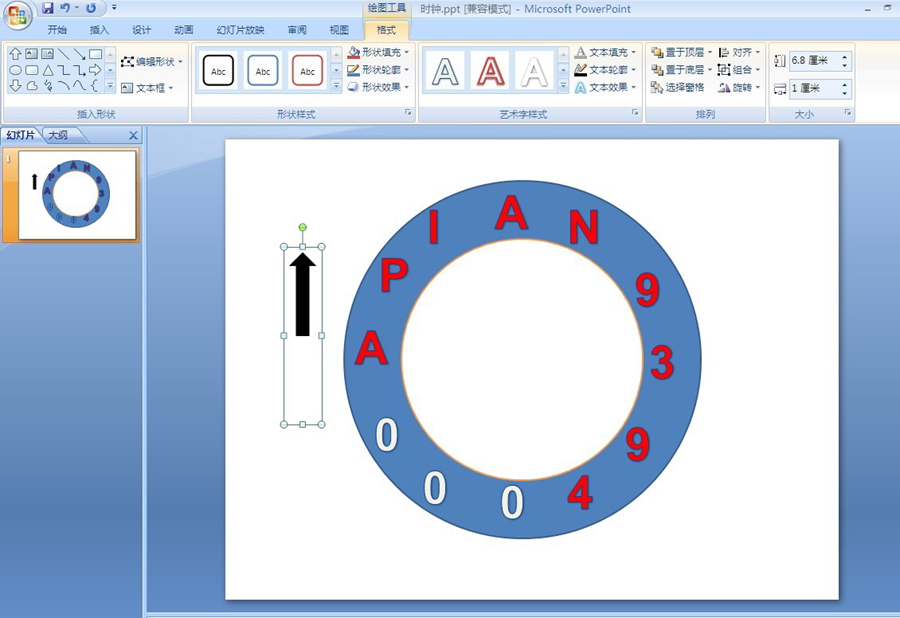Pick the right block arrow shape
This screenshot has width=900, height=618.
(95, 70)
